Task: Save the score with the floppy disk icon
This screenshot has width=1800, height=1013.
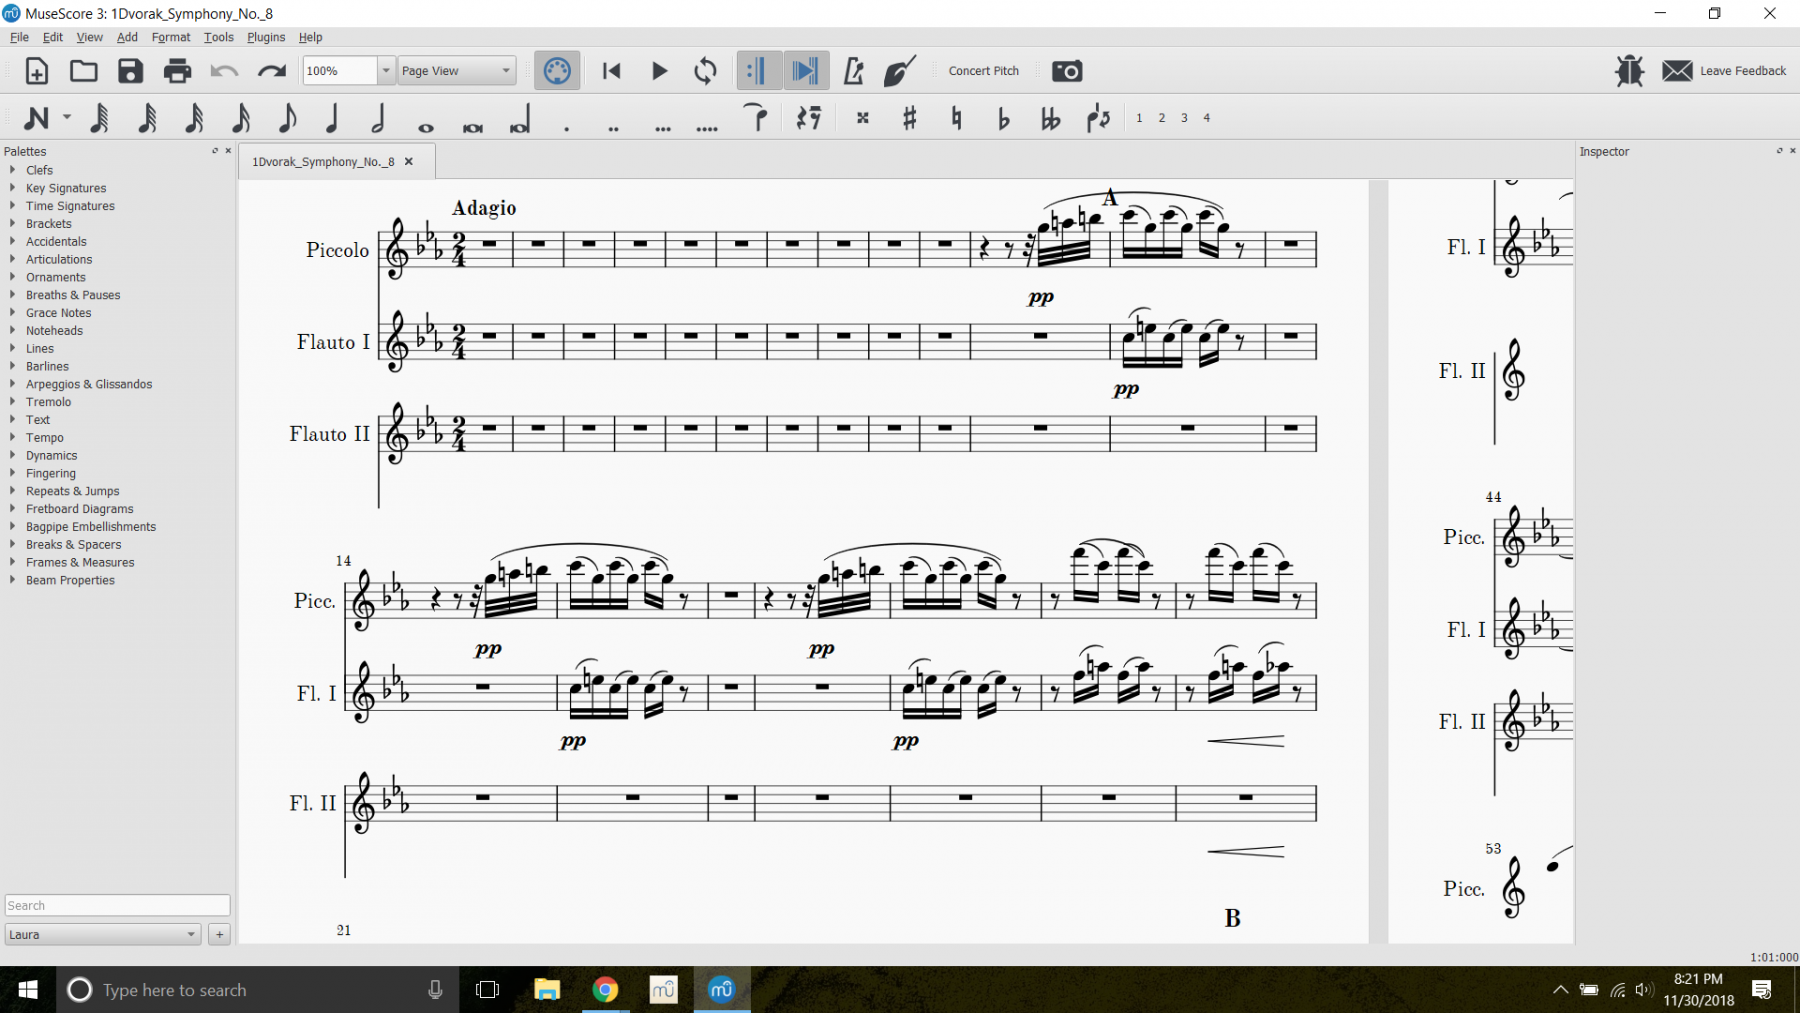Action: (x=130, y=71)
